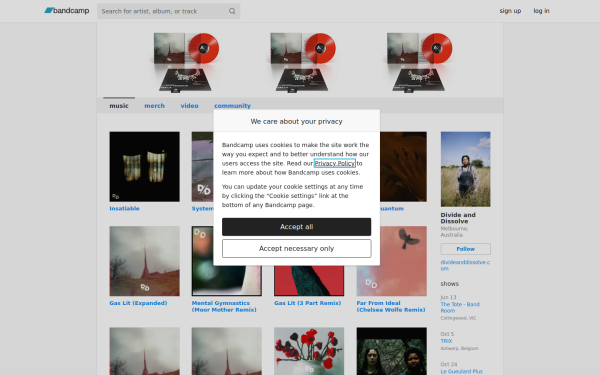Open Far From Ideal (Chelsea Wolfe Remix) link
The width and height of the screenshot is (600, 375).
[391, 307]
